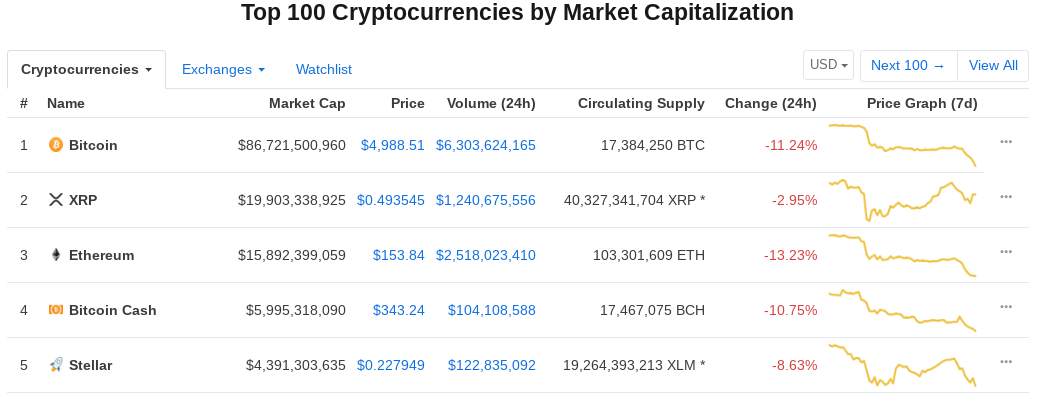Sort by Change (24h) column header

(x=770, y=103)
